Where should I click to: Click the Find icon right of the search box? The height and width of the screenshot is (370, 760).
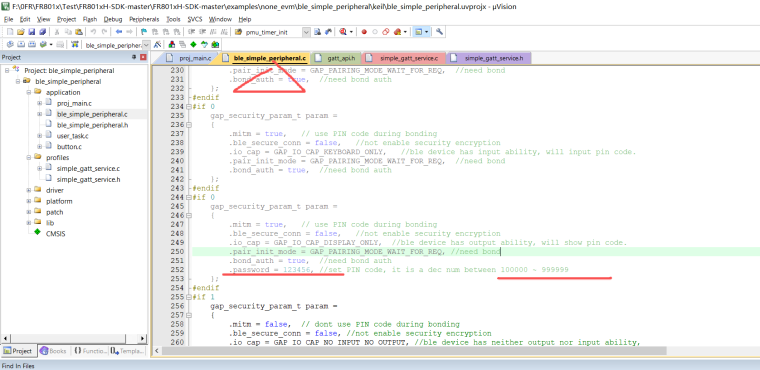pos(317,32)
